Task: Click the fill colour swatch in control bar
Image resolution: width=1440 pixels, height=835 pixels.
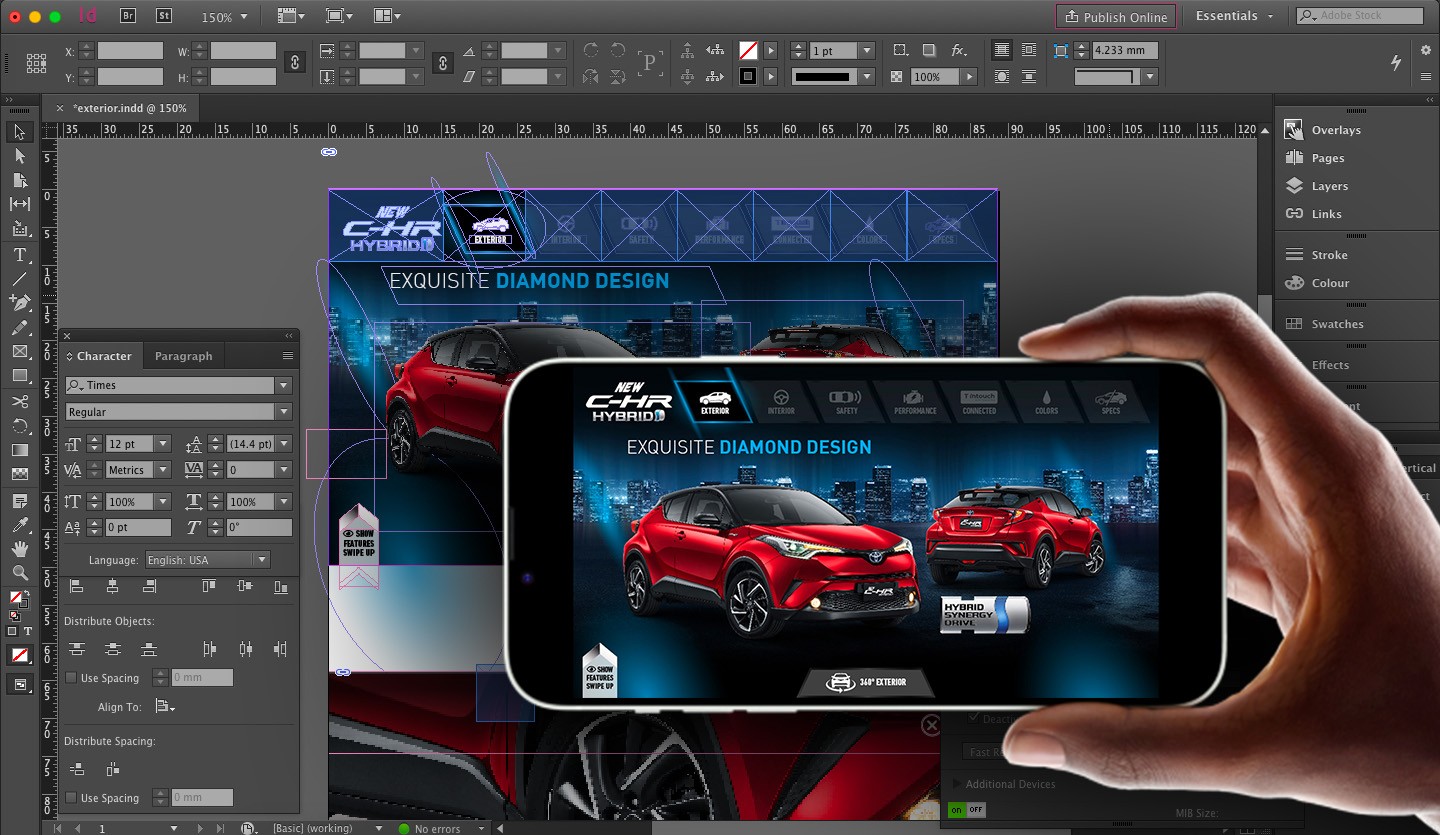Action: tap(747, 50)
